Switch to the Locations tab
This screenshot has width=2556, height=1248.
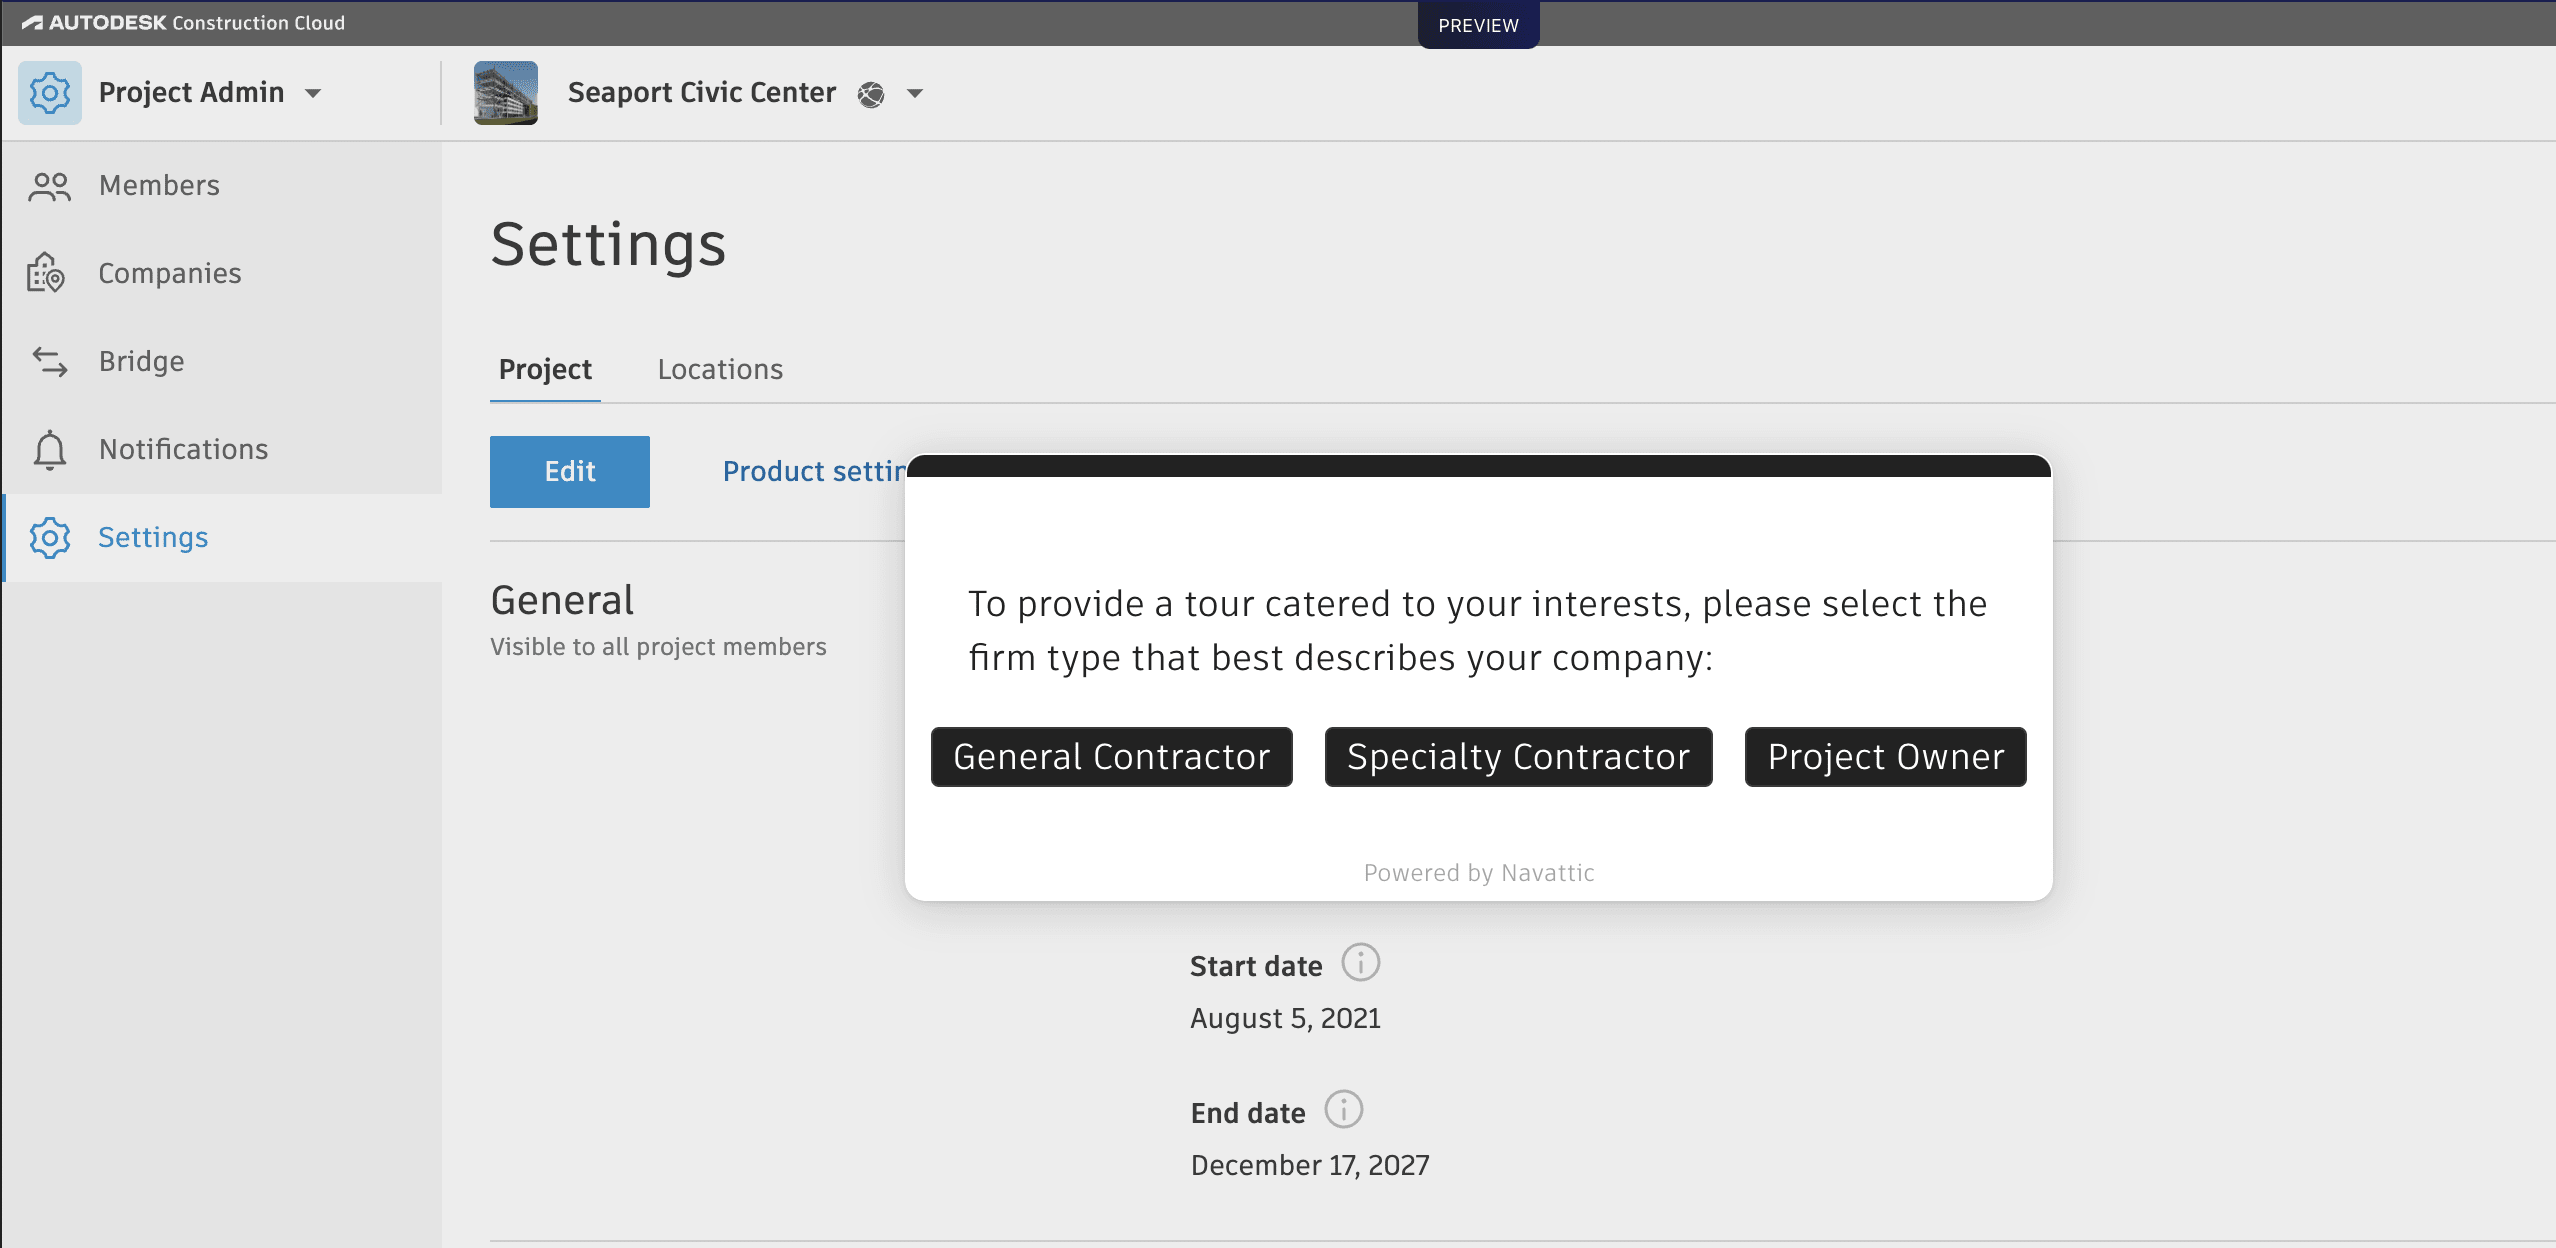pos(719,369)
